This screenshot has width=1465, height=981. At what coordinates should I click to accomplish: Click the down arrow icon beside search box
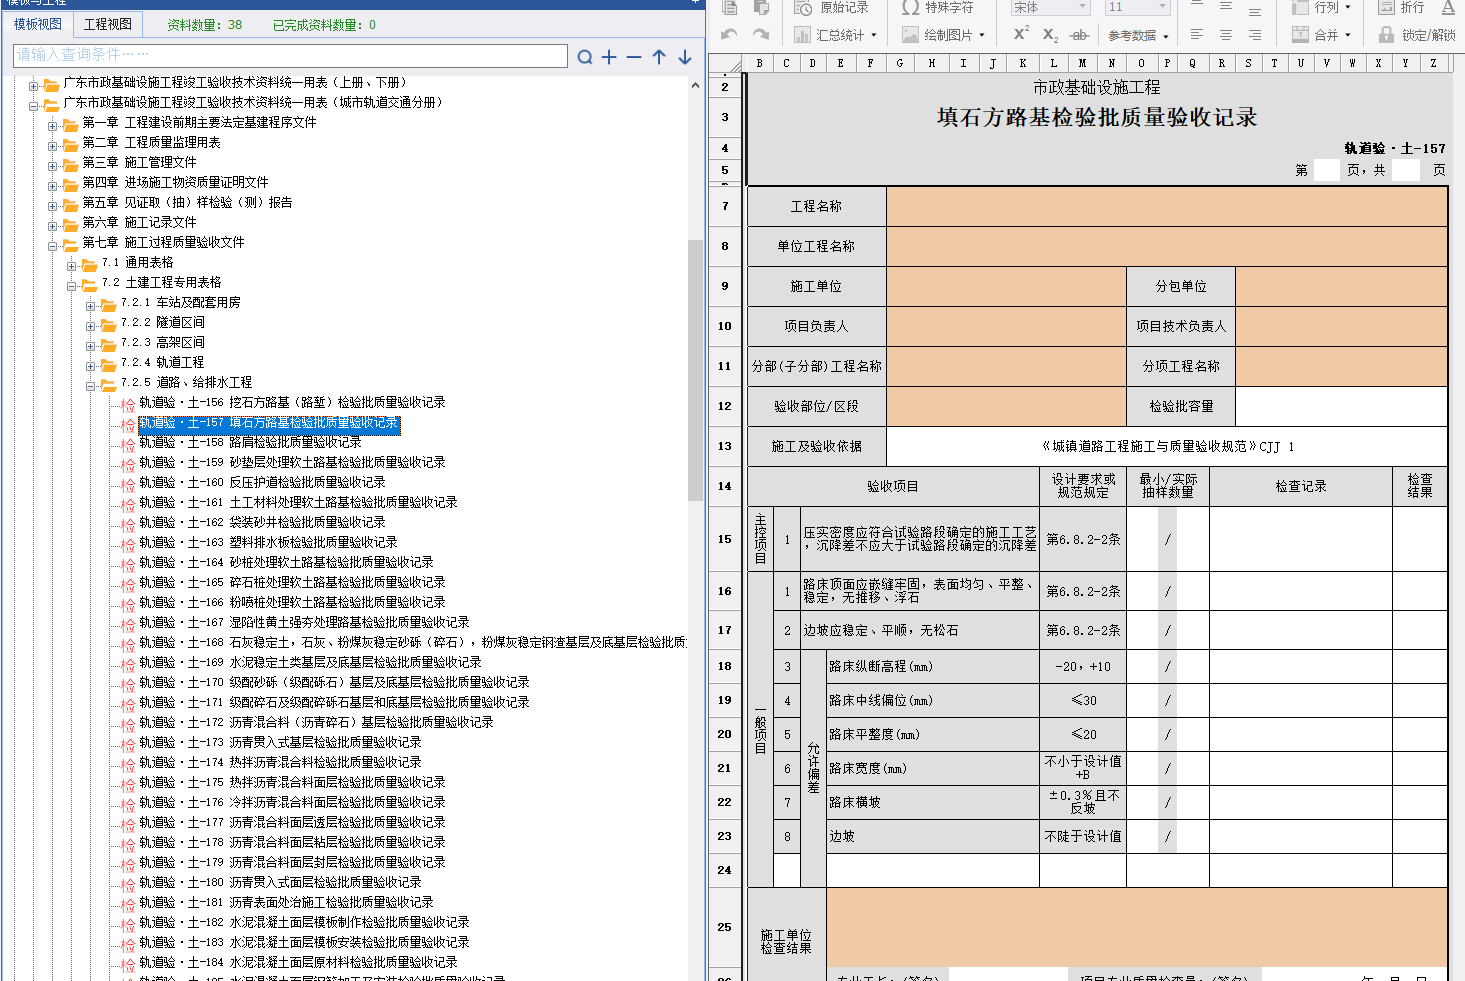tap(685, 57)
